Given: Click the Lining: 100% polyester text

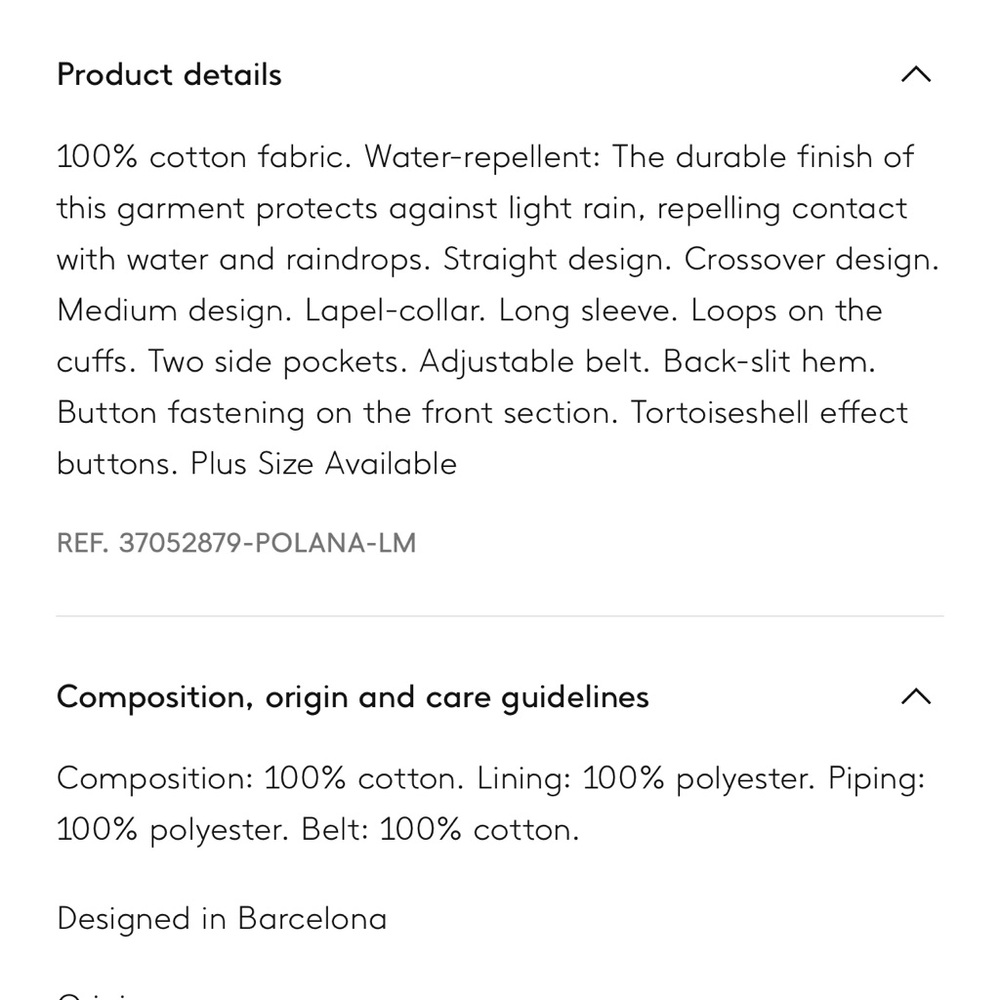Looking at the screenshot, I should pyautogui.click(x=645, y=779).
